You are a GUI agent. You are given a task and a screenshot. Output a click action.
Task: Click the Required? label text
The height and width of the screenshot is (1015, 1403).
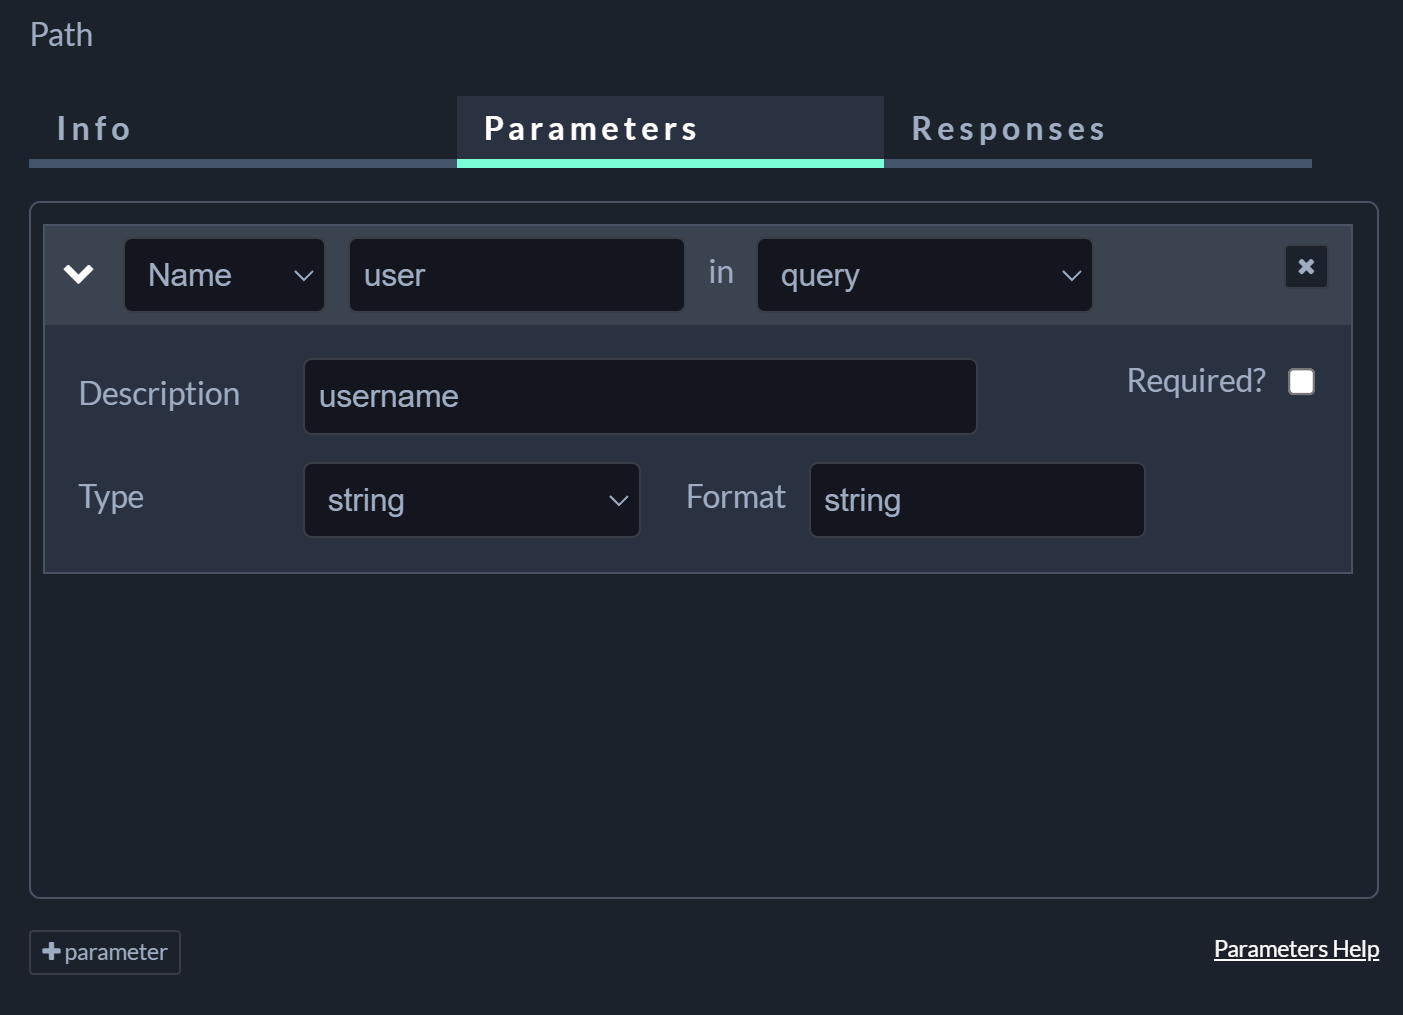pyautogui.click(x=1196, y=381)
